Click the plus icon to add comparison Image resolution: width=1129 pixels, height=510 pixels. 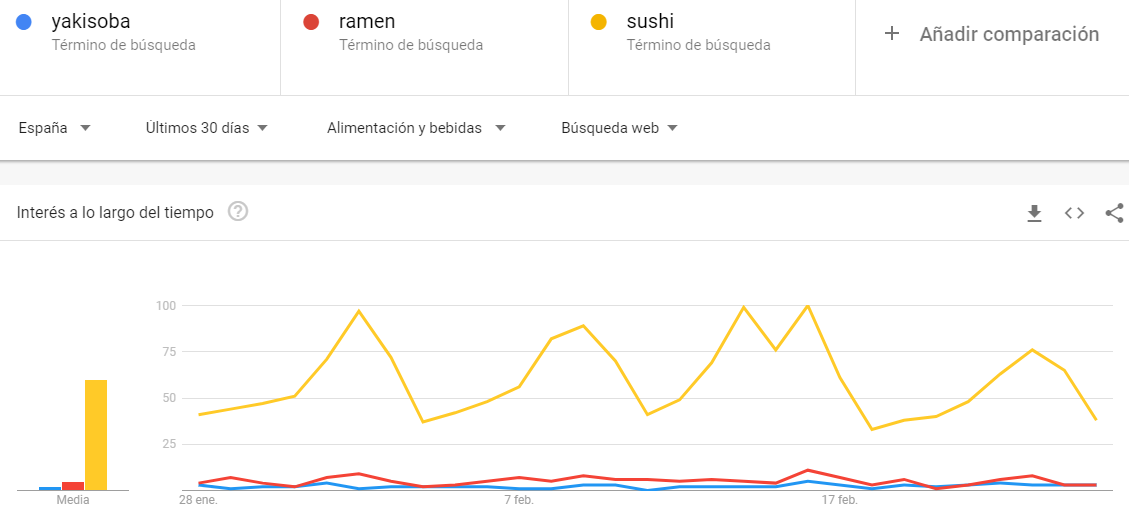point(891,34)
